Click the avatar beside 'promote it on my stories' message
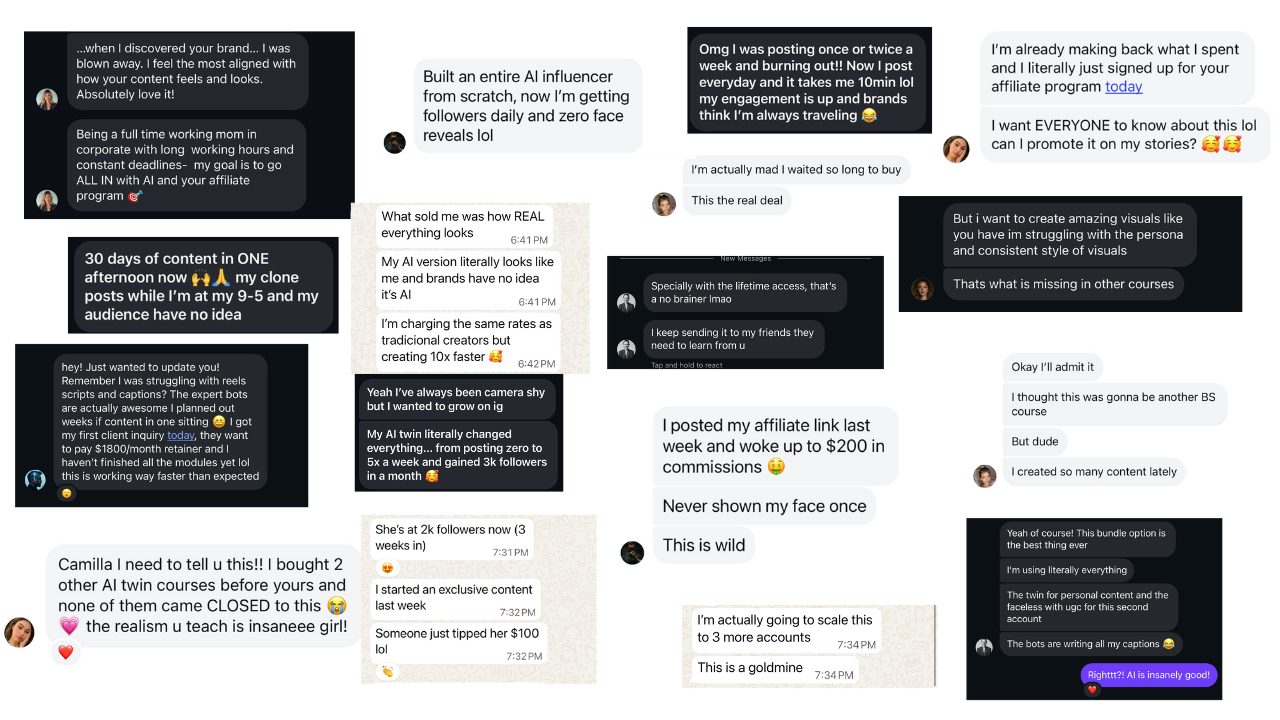Image resolution: width=1280 pixels, height=720 pixels. click(x=956, y=149)
